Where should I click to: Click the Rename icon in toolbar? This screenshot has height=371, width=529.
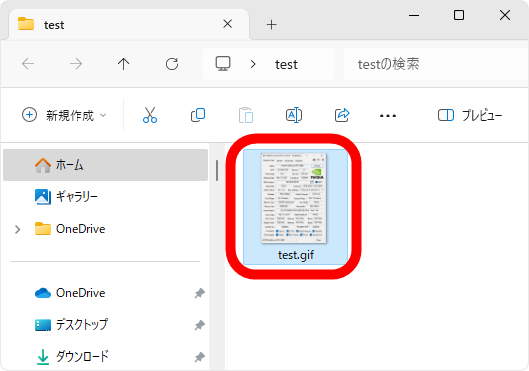click(x=294, y=115)
